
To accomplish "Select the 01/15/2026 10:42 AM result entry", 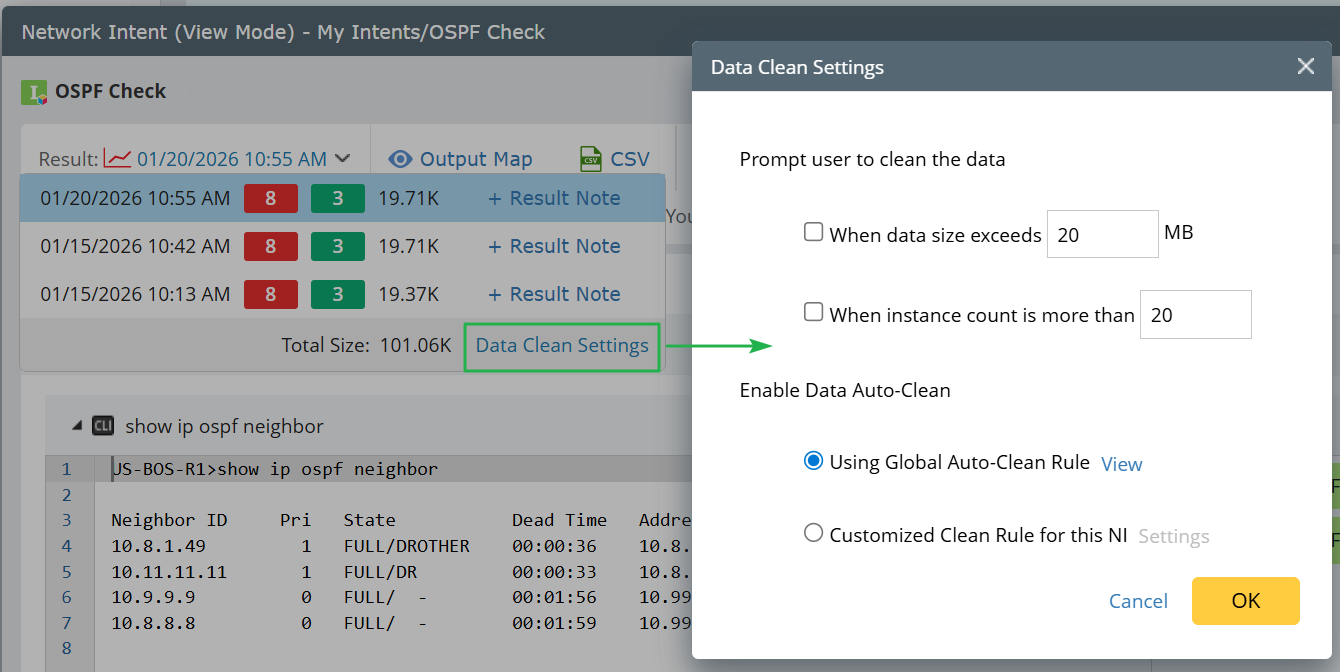I will click(135, 246).
